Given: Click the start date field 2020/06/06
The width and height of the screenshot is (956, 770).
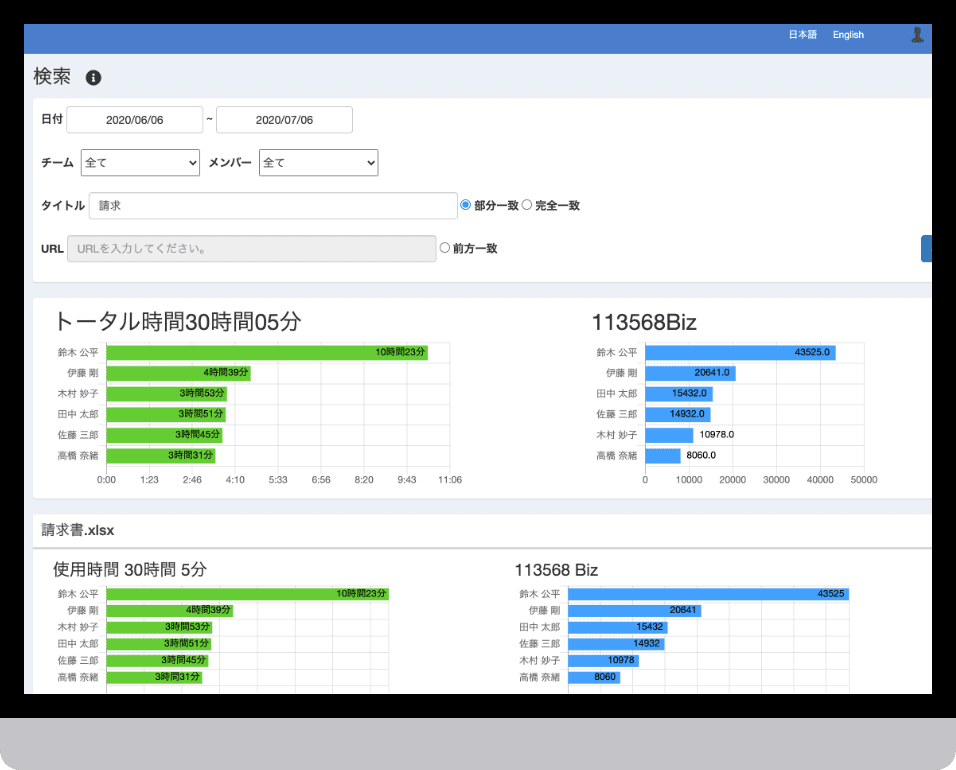Looking at the screenshot, I should (x=135, y=119).
